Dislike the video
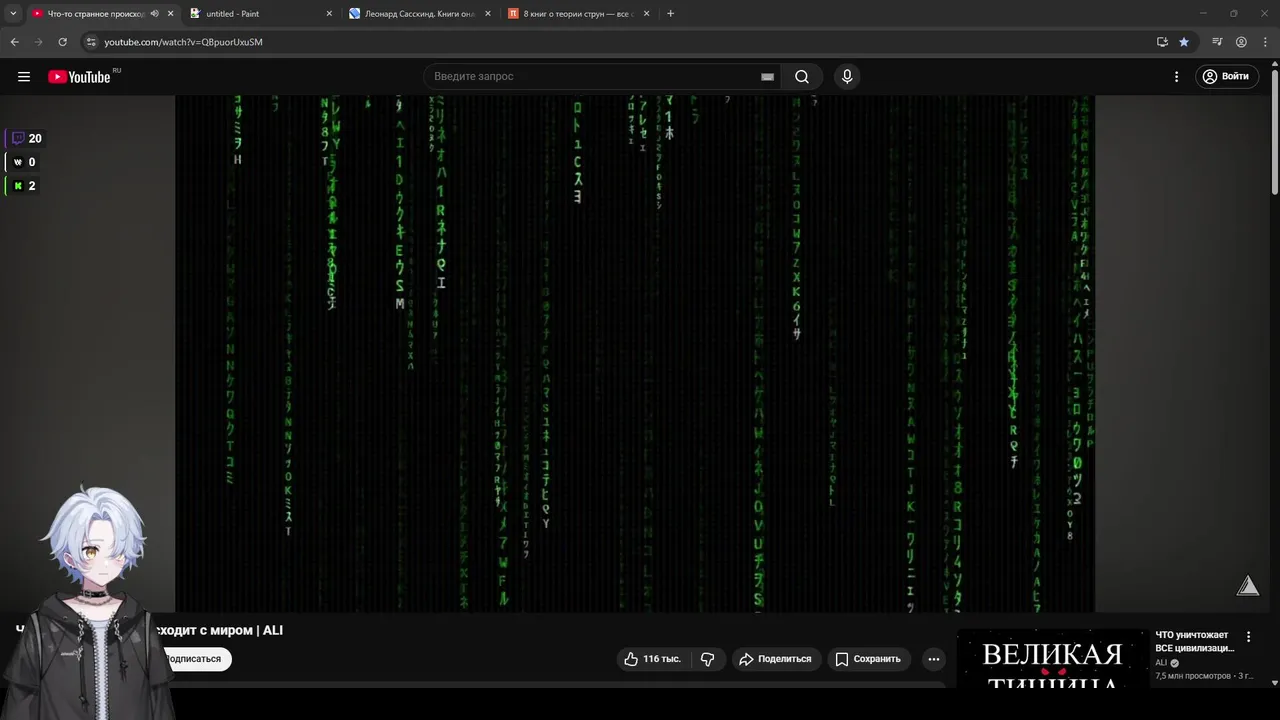This screenshot has height=720, width=1280. [x=707, y=659]
